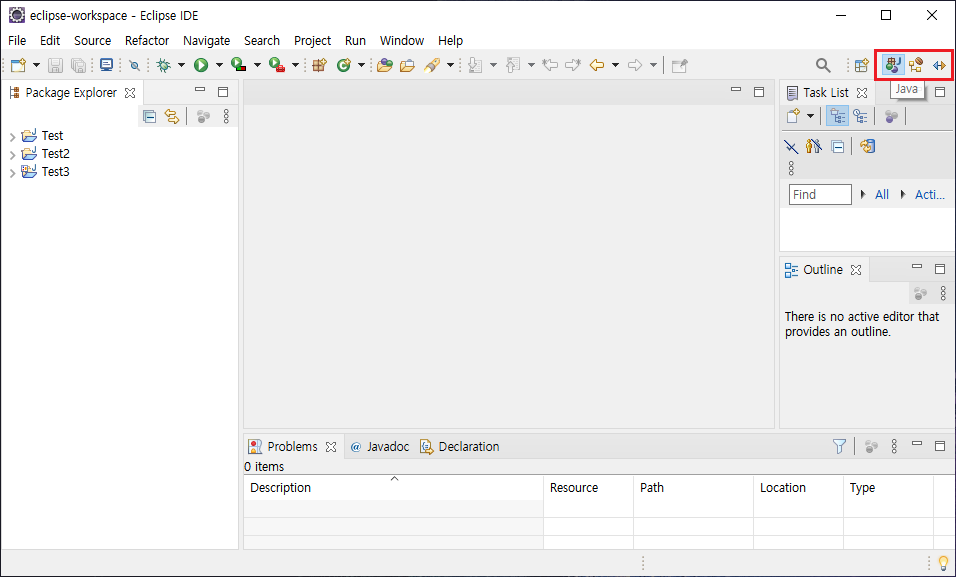Open the External Tools dropdown arrow
The image size is (956, 577).
click(x=295, y=65)
